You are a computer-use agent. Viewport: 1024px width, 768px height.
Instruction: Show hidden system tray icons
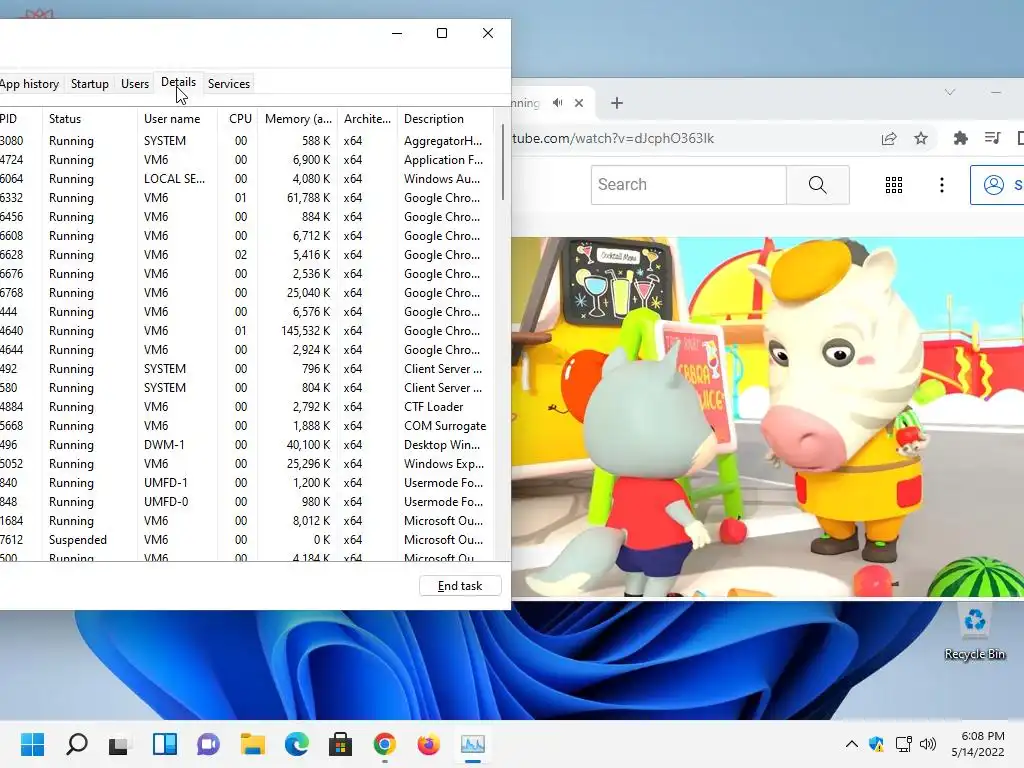point(852,744)
